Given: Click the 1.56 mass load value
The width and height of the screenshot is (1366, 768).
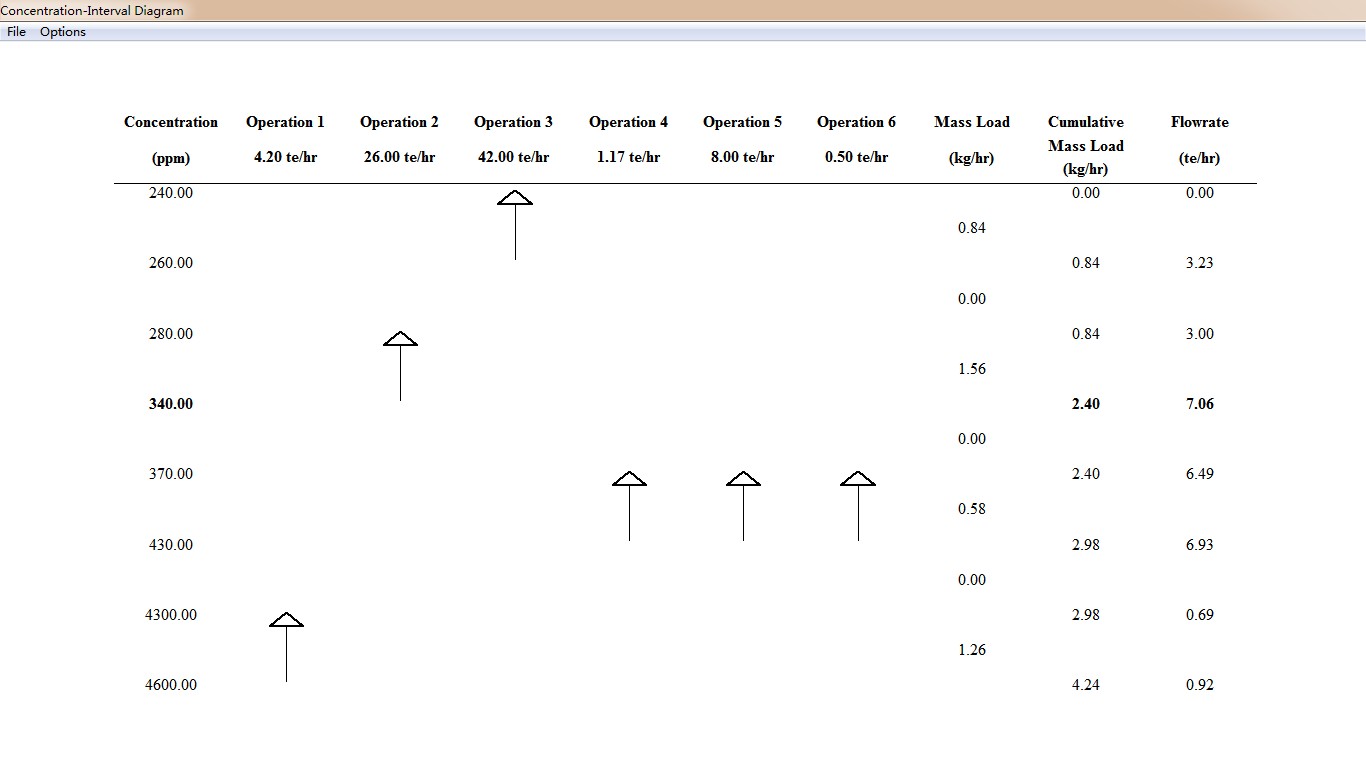Looking at the screenshot, I should (972, 369).
